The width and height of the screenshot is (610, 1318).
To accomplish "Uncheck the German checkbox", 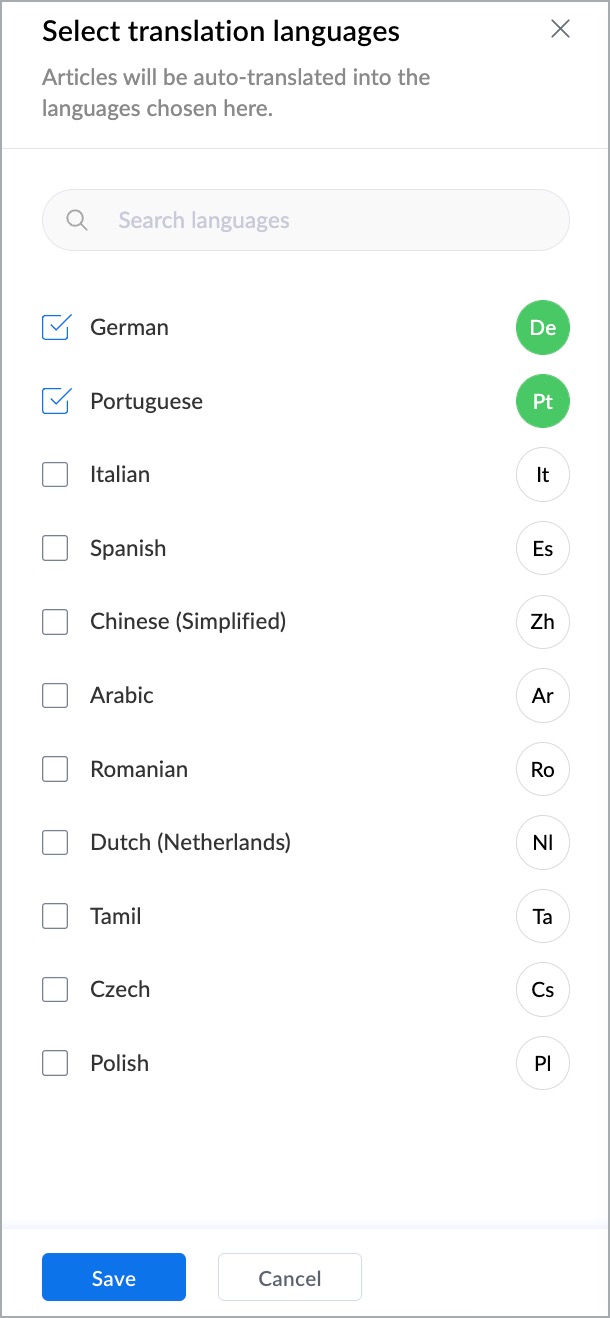I will coord(55,327).
